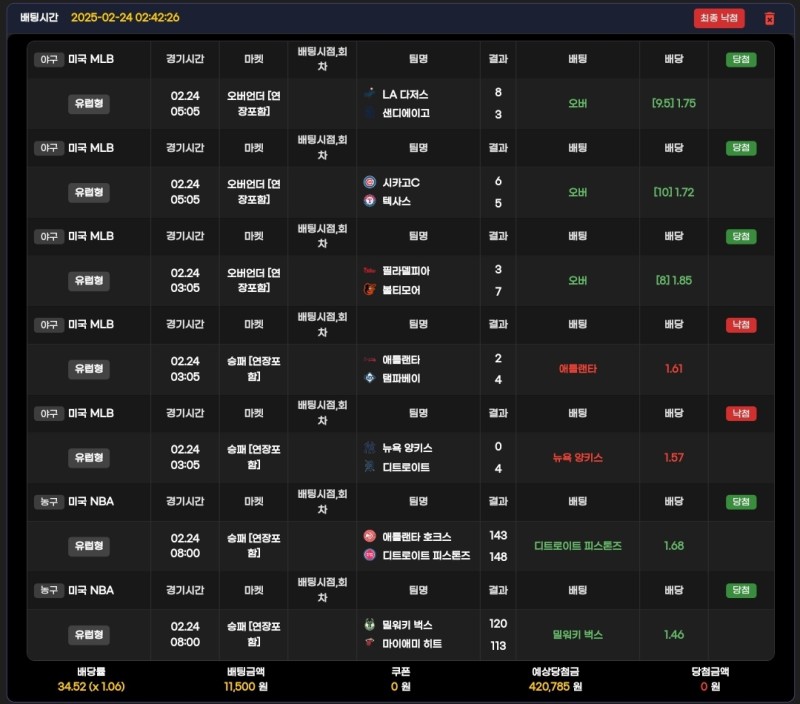Click the 마이애미 히트 team logo

pos(370,644)
